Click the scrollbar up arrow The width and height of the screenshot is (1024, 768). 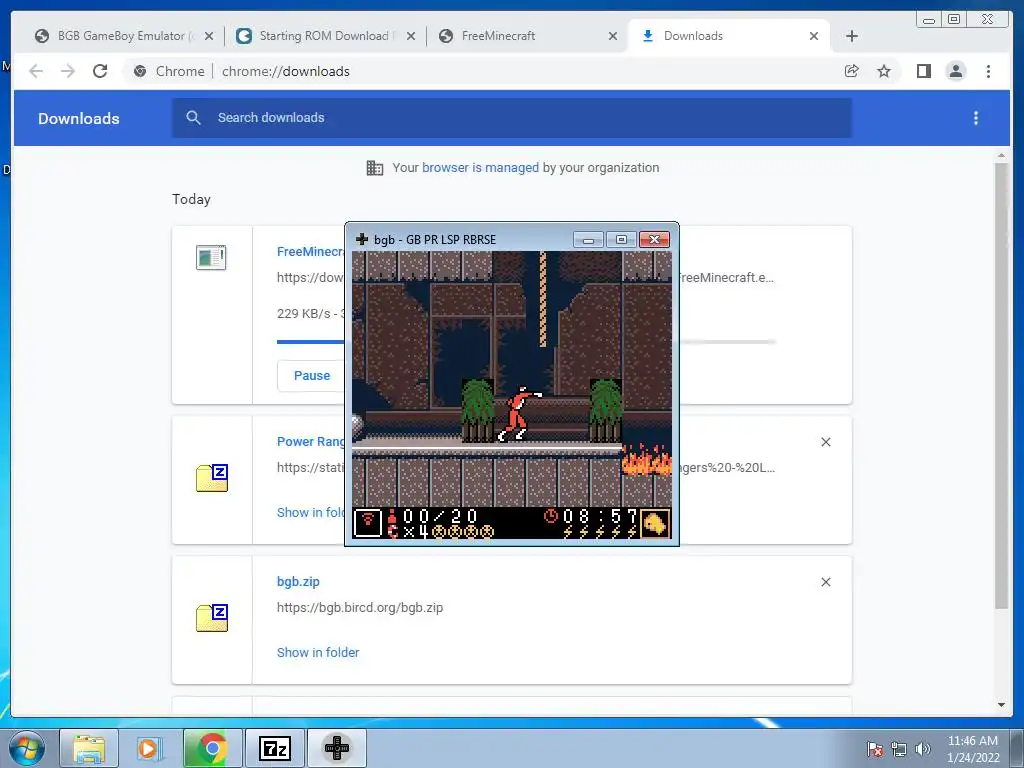1001,156
